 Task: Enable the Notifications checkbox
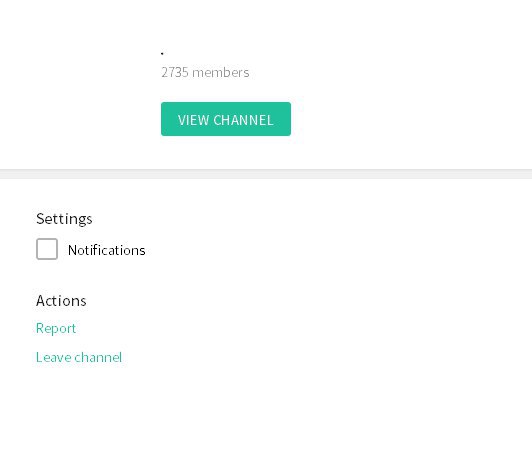[x=47, y=249]
